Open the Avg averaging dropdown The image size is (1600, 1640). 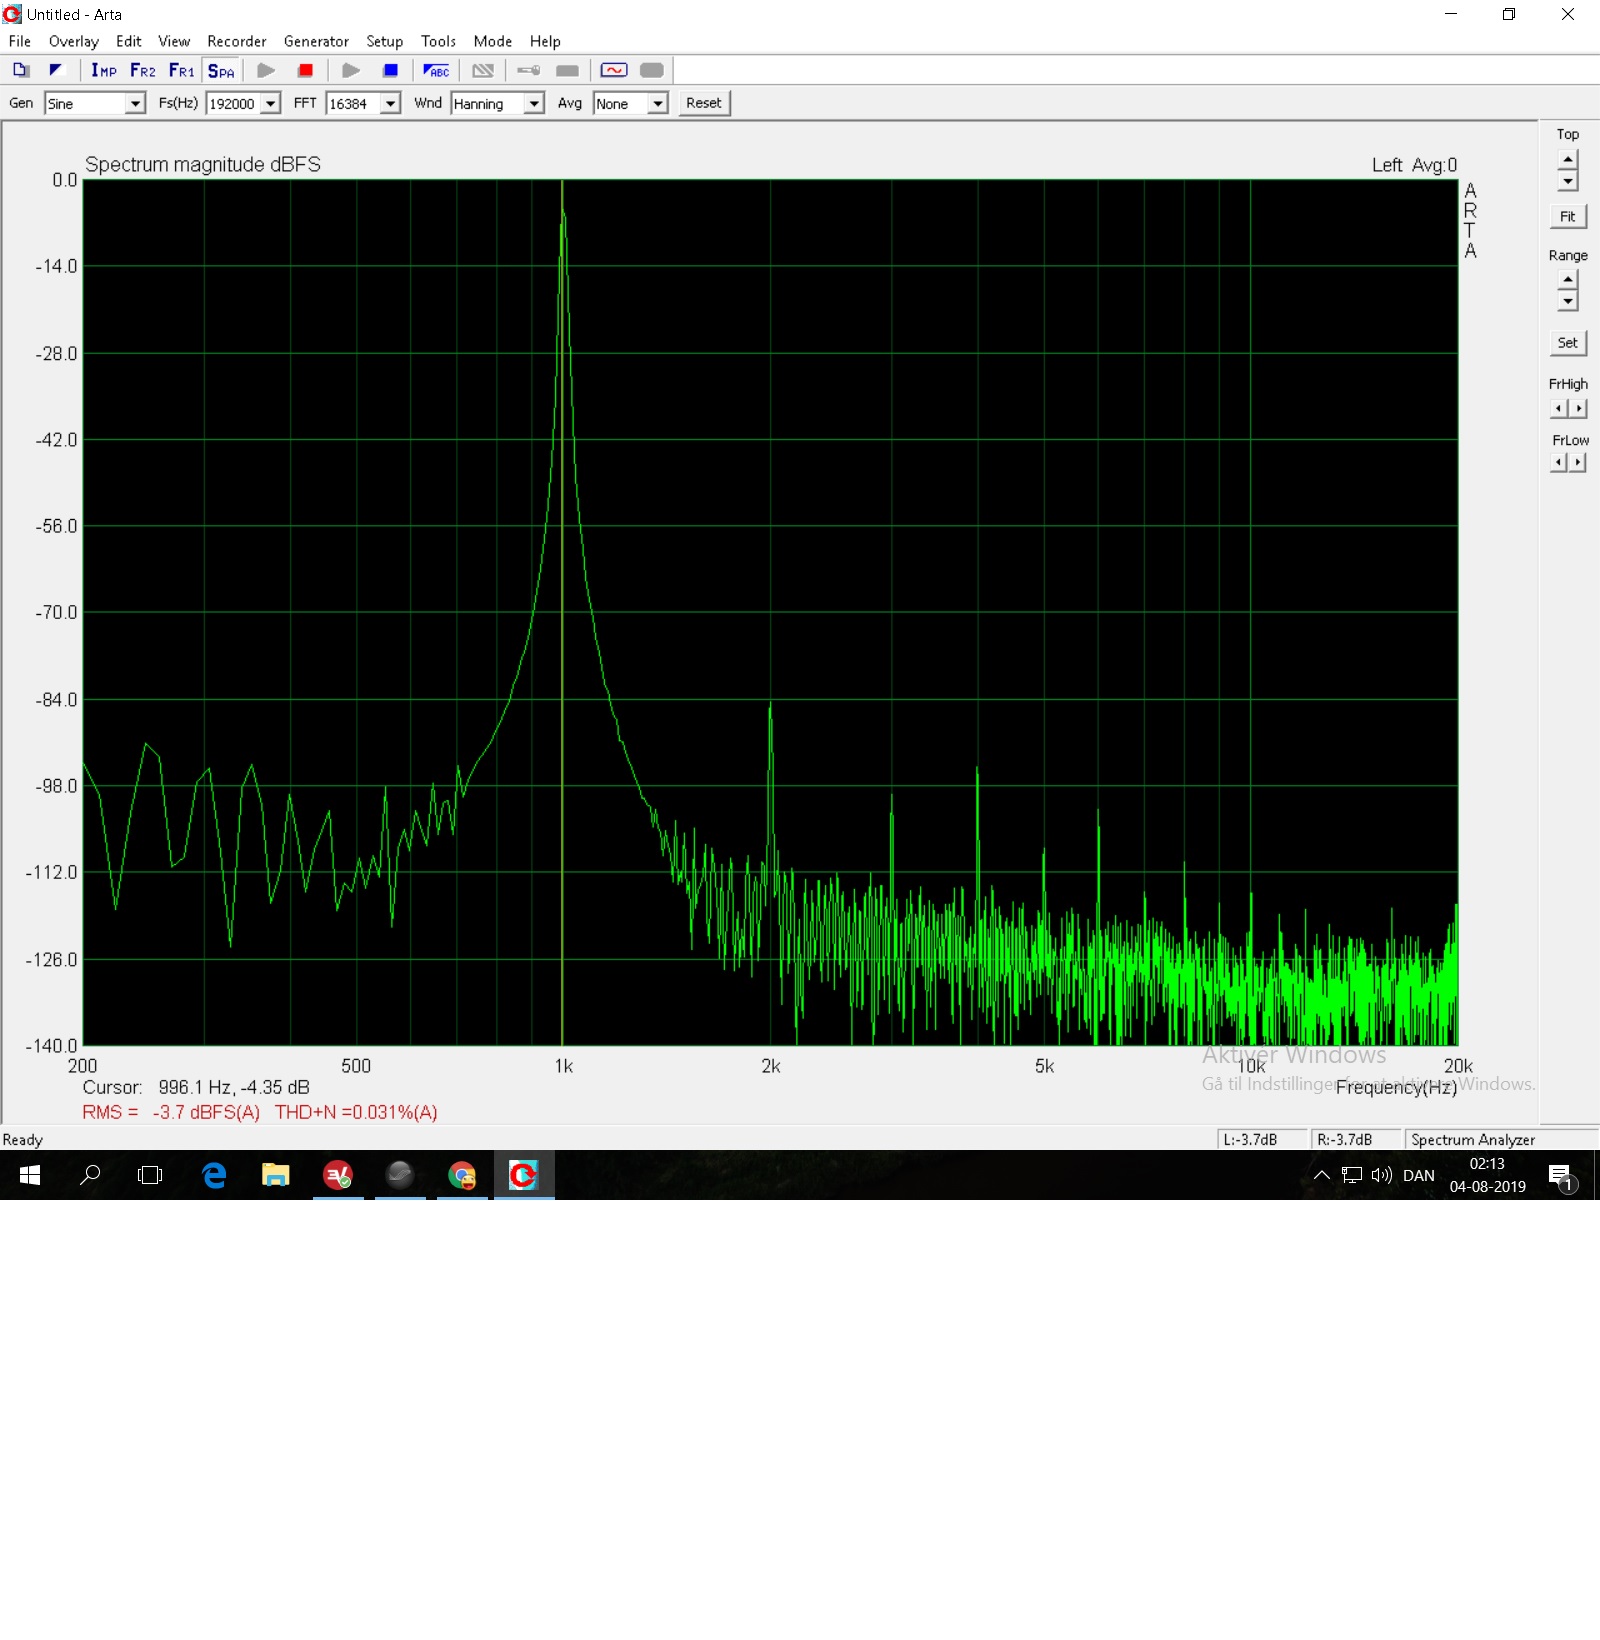pyautogui.click(x=657, y=104)
